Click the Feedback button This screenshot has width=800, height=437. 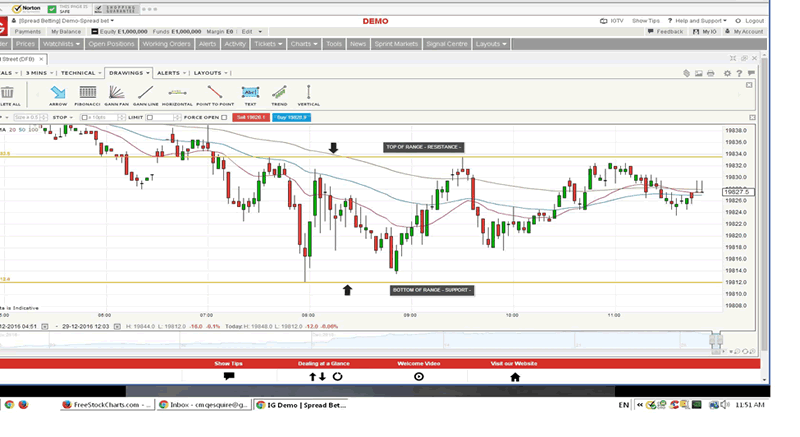coord(665,32)
